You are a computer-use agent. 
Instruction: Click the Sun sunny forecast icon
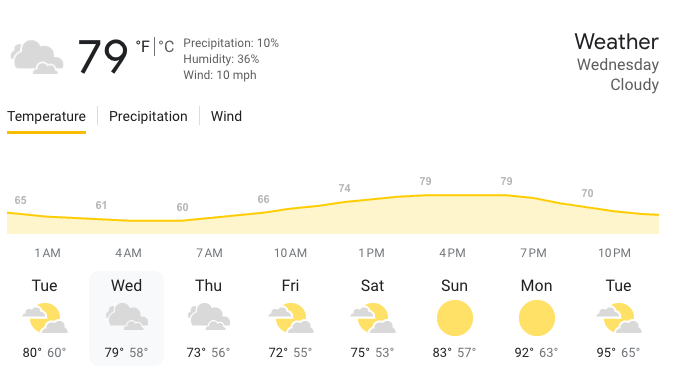455,318
